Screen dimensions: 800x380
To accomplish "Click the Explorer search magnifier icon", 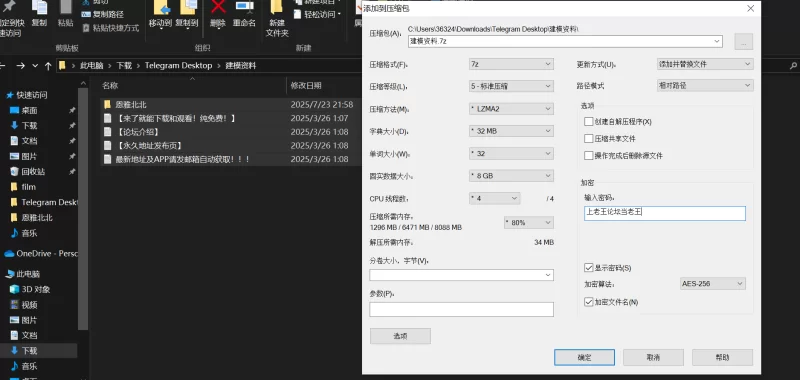I will click(793, 66).
